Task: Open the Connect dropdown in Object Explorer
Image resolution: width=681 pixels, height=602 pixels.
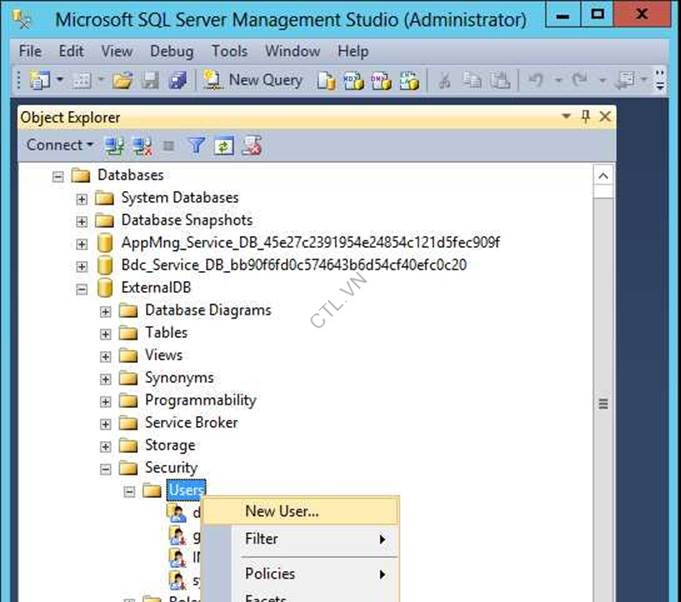Action: click(x=60, y=145)
